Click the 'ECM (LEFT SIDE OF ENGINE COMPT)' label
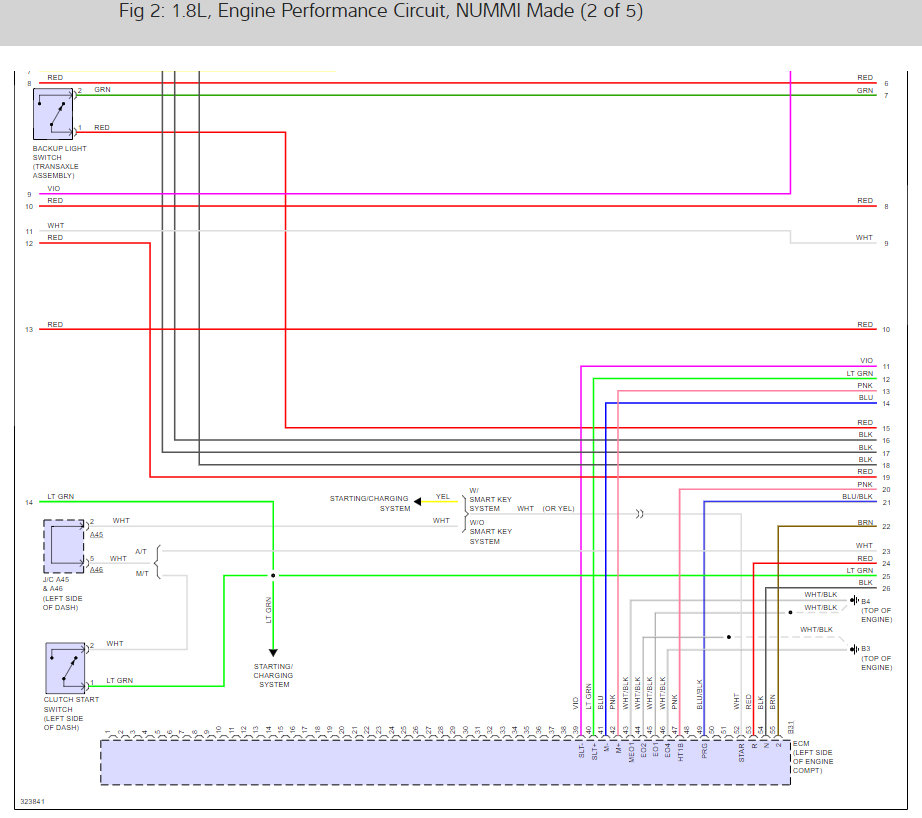 coord(813,757)
